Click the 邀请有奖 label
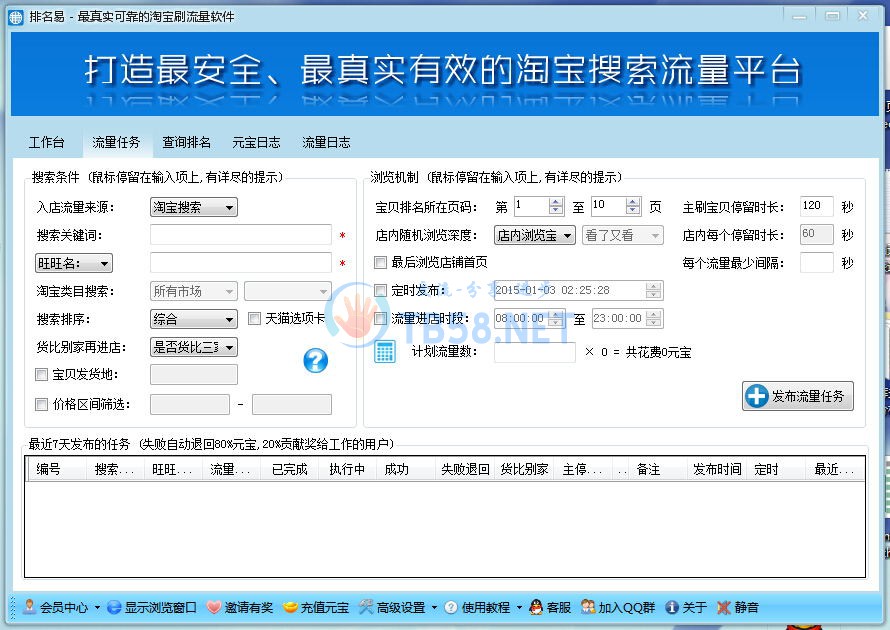This screenshot has height=630, width=890. [249, 608]
